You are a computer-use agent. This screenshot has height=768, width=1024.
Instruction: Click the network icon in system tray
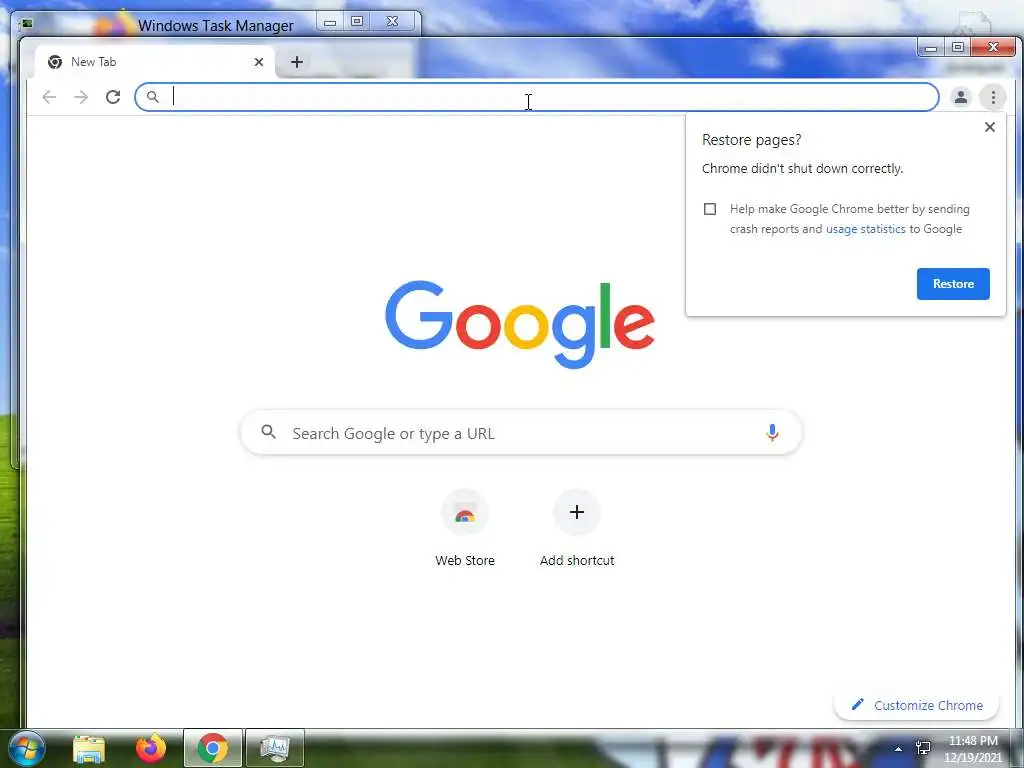[923, 748]
